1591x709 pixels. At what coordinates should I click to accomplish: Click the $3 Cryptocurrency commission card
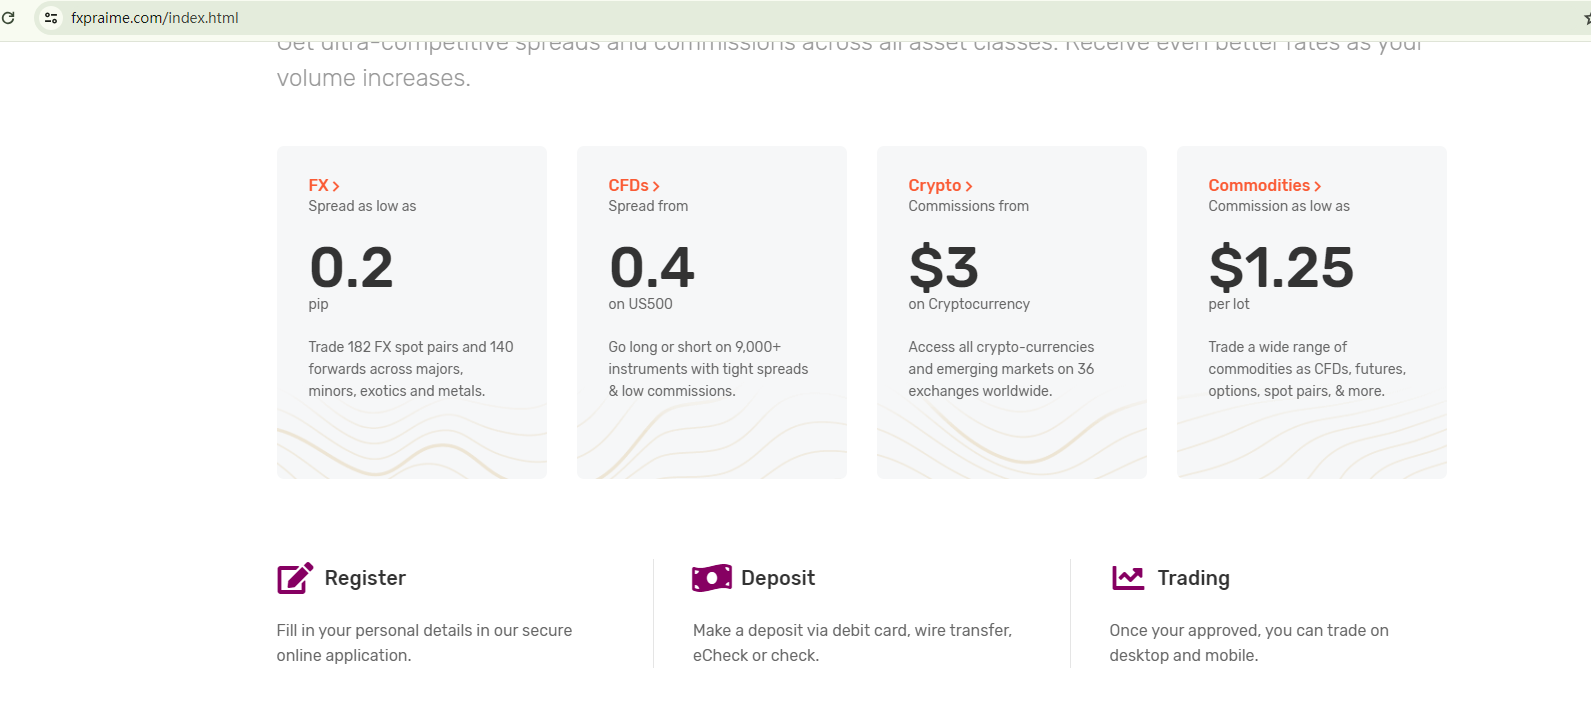pos(1011,312)
